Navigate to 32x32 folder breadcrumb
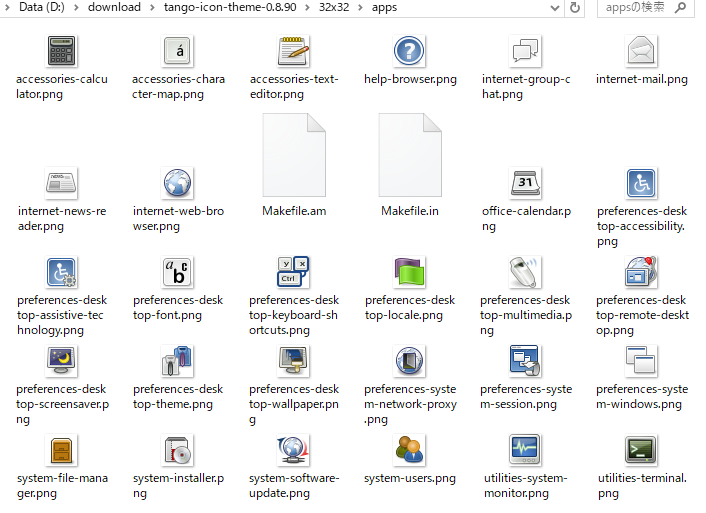Image resolution: width=706 pixels, height=513 pixels. [x=334, y=7]
